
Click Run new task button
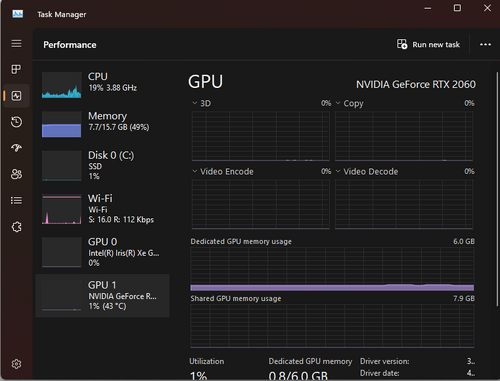coord(428,44)
